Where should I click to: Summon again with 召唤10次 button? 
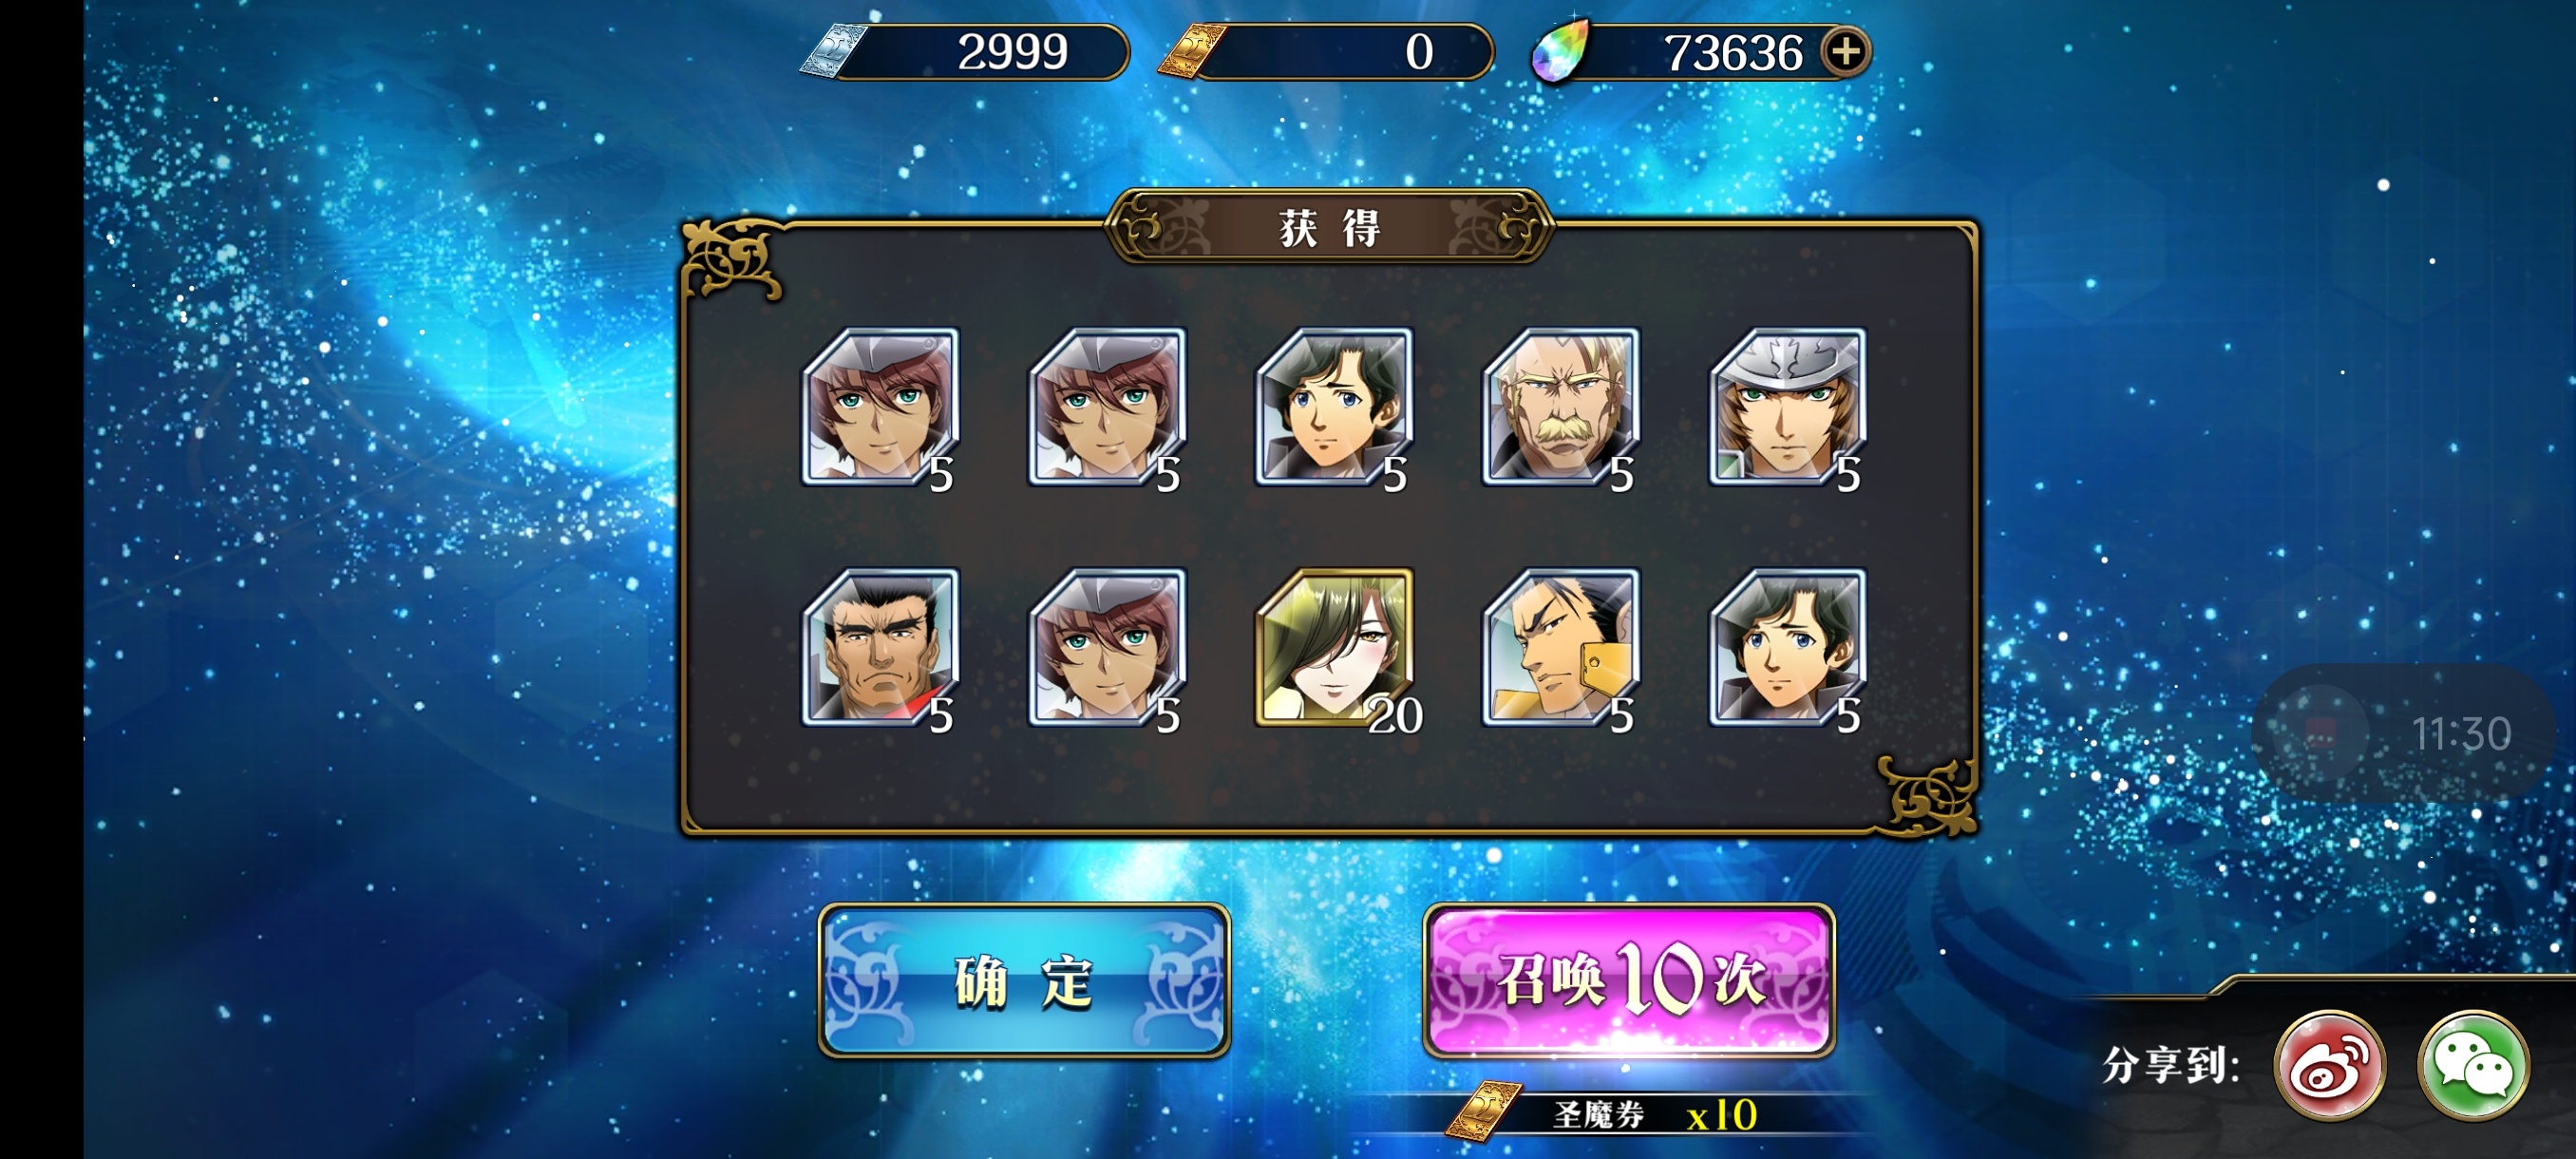tap(1628, 980)
